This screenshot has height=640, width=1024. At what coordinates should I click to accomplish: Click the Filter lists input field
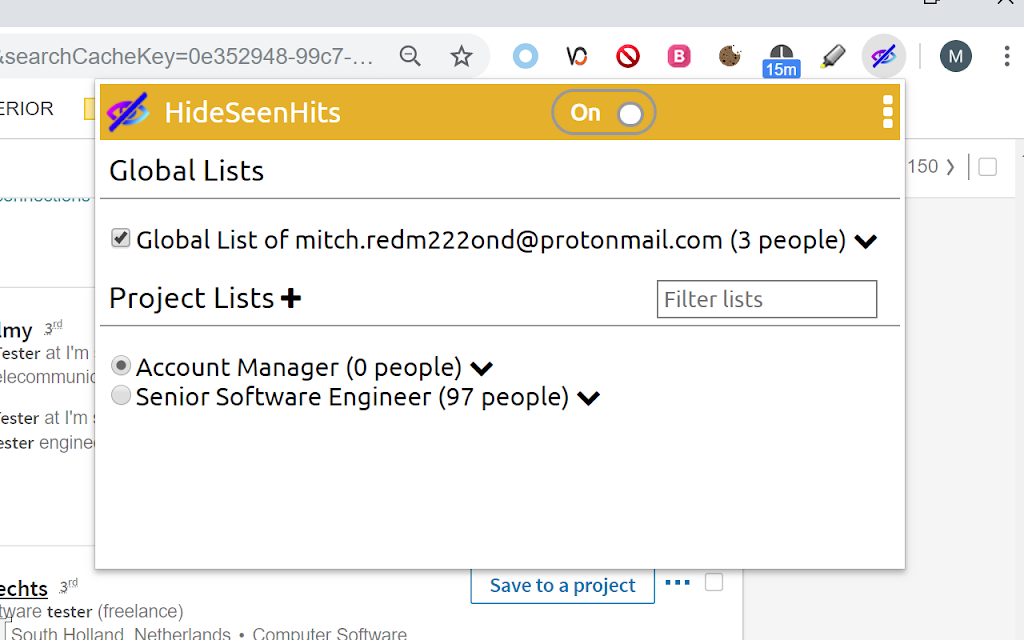(x=766, y=299)
